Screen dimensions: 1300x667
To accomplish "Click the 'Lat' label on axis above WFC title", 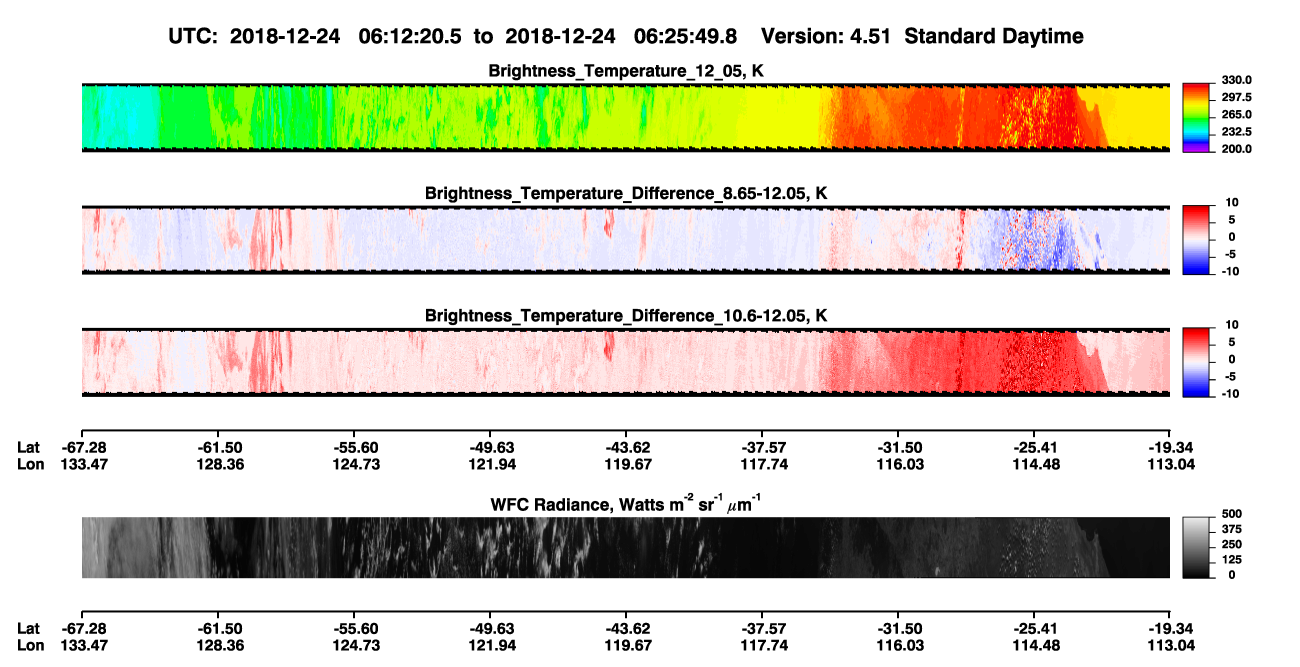I will (29, 448).
